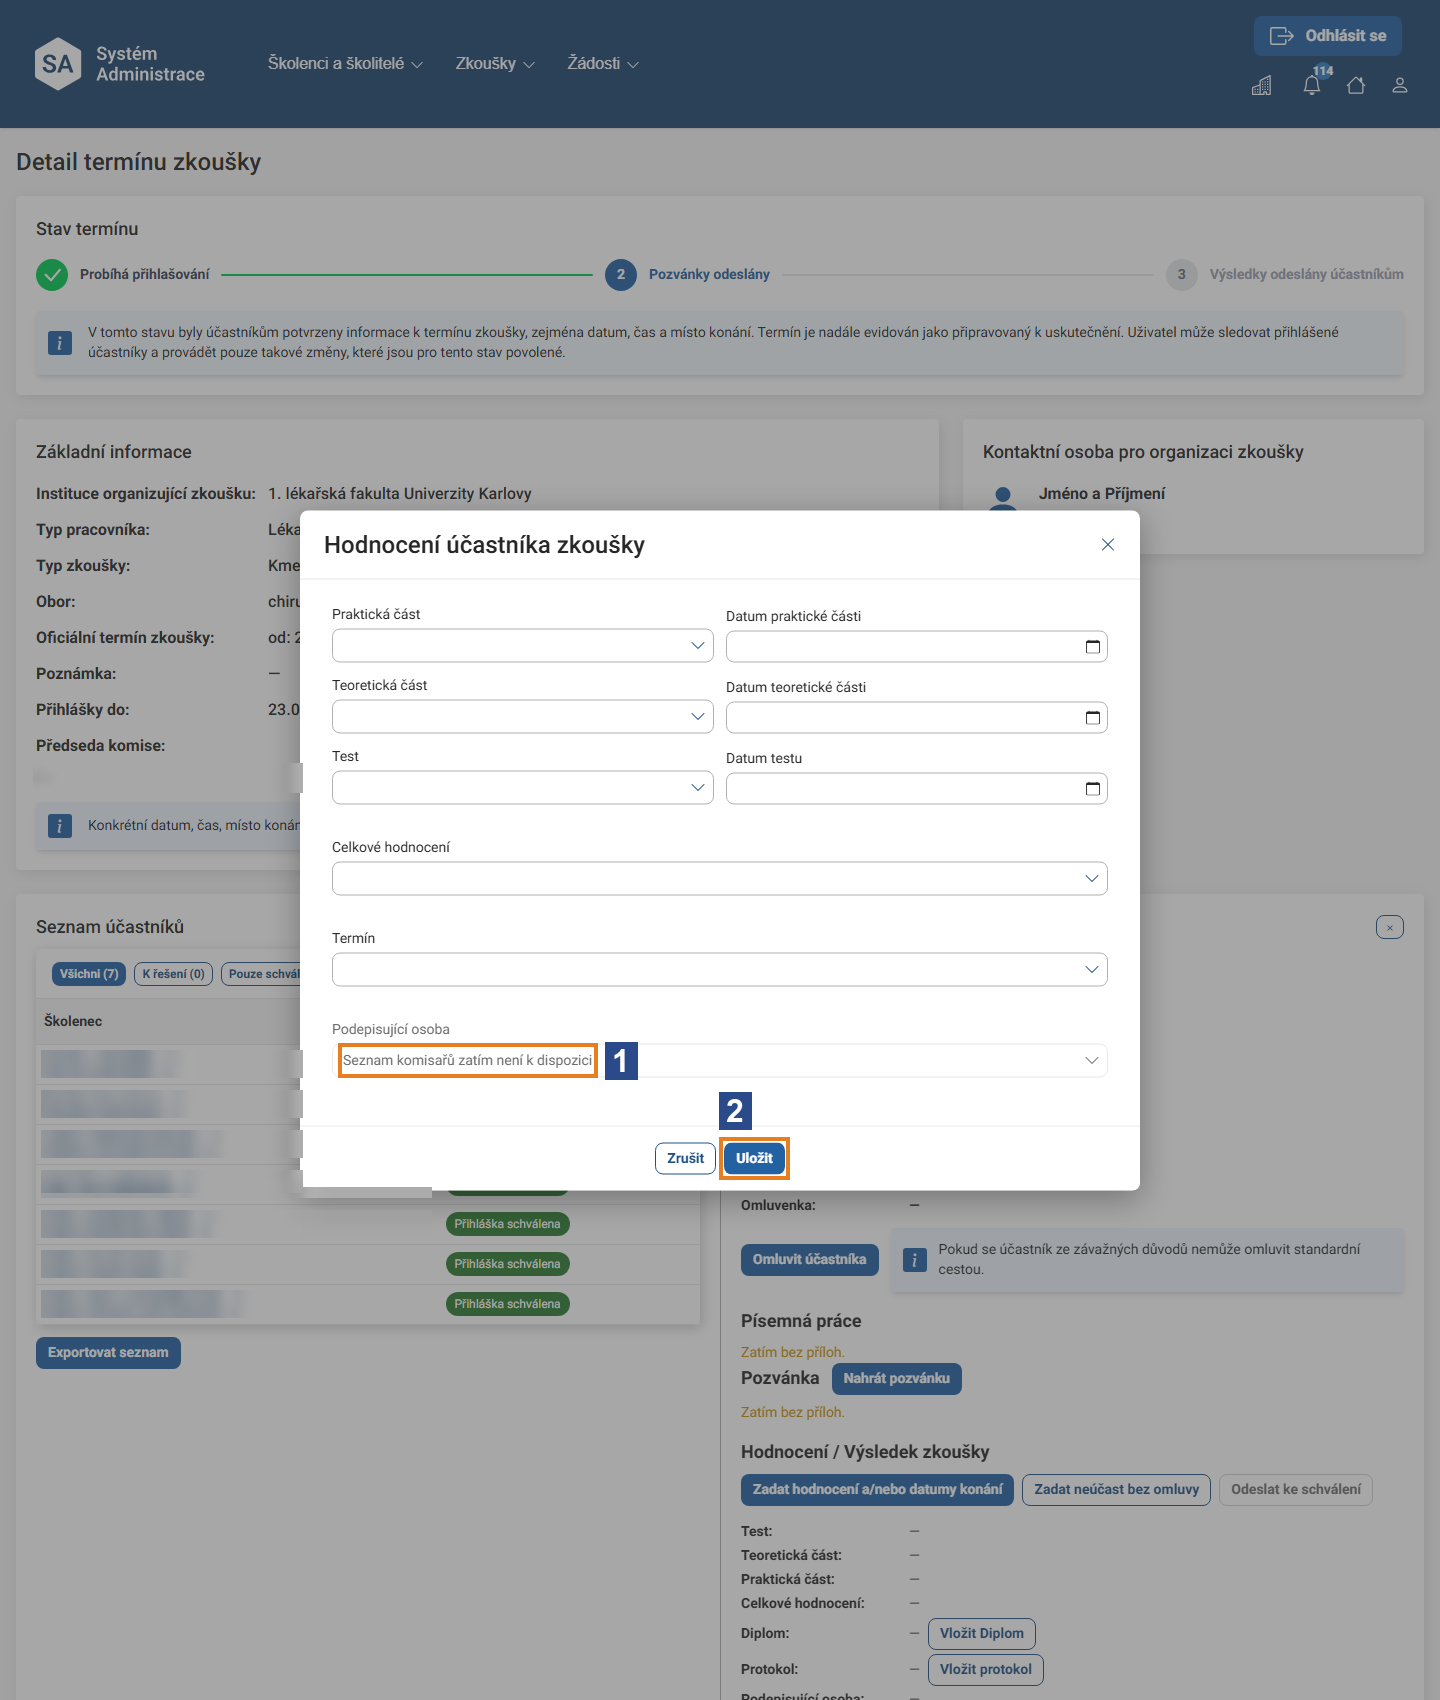Open the notifications bell icon
Screen dimensions: 1440x1700
[1312, 85]
